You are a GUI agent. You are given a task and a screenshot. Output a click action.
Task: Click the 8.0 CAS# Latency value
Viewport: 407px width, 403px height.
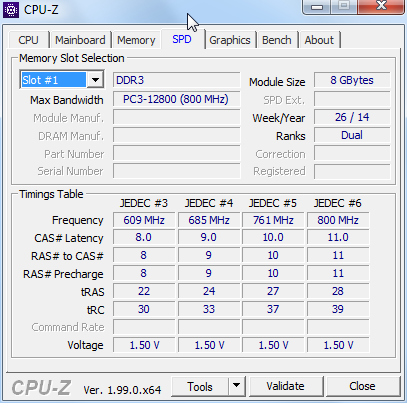click(144, 237)
